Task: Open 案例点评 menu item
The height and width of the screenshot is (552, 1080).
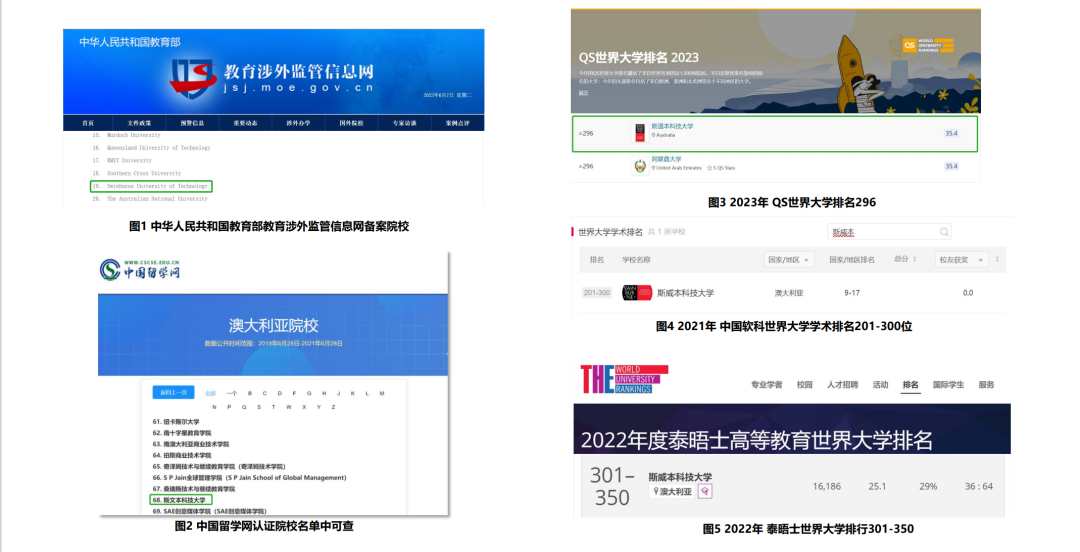Action: [x=457, y=123]
